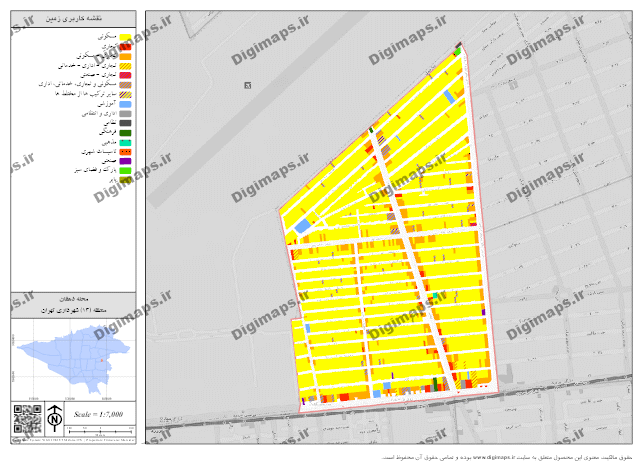643x461 pixels.
Task: Click the orange-purple hatched legend swatch
Action: click(x=125, y=85)
